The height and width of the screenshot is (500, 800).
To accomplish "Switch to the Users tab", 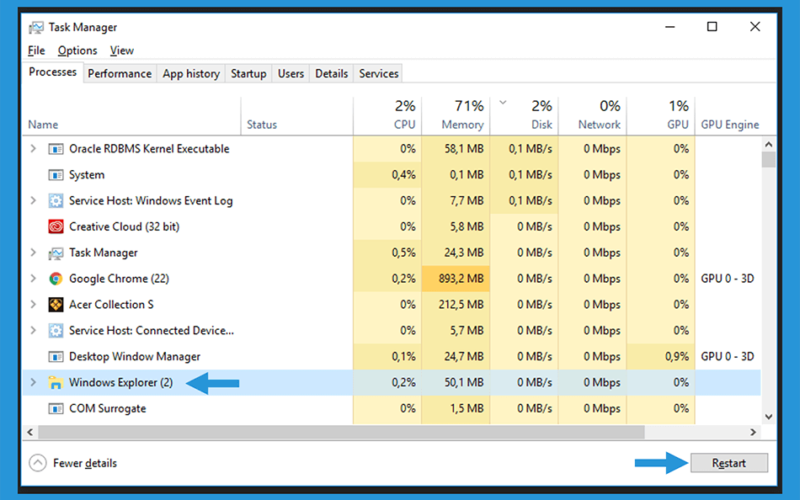I will pyautogui.click(x=291, y=73).
